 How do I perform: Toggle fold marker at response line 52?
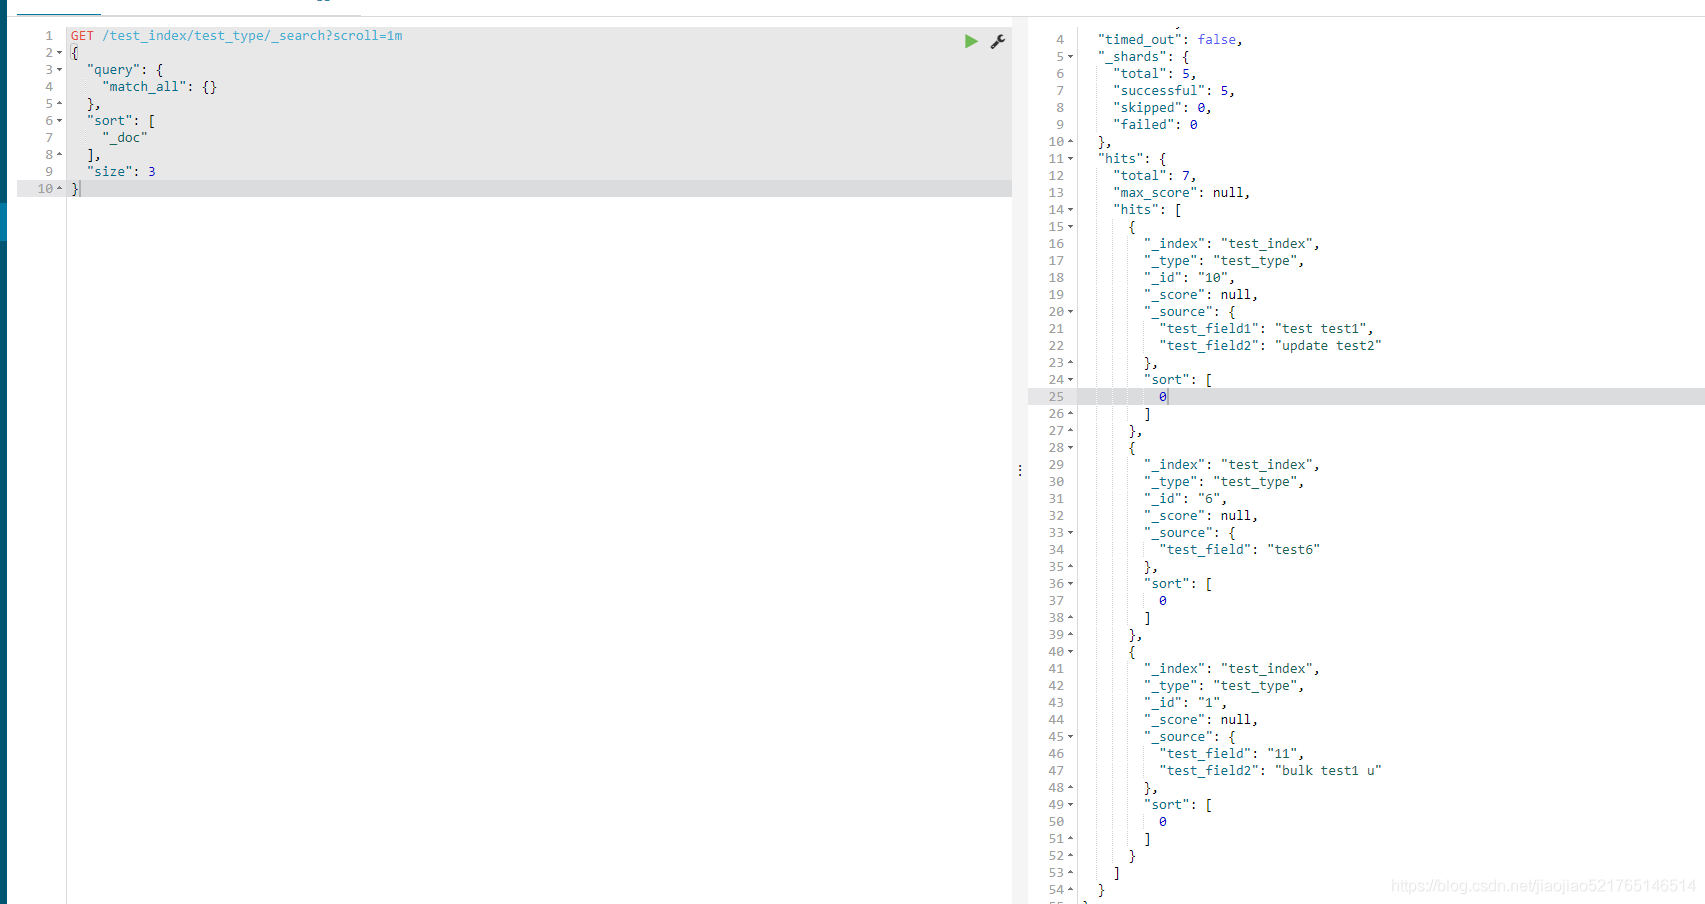coord(1071,855)
